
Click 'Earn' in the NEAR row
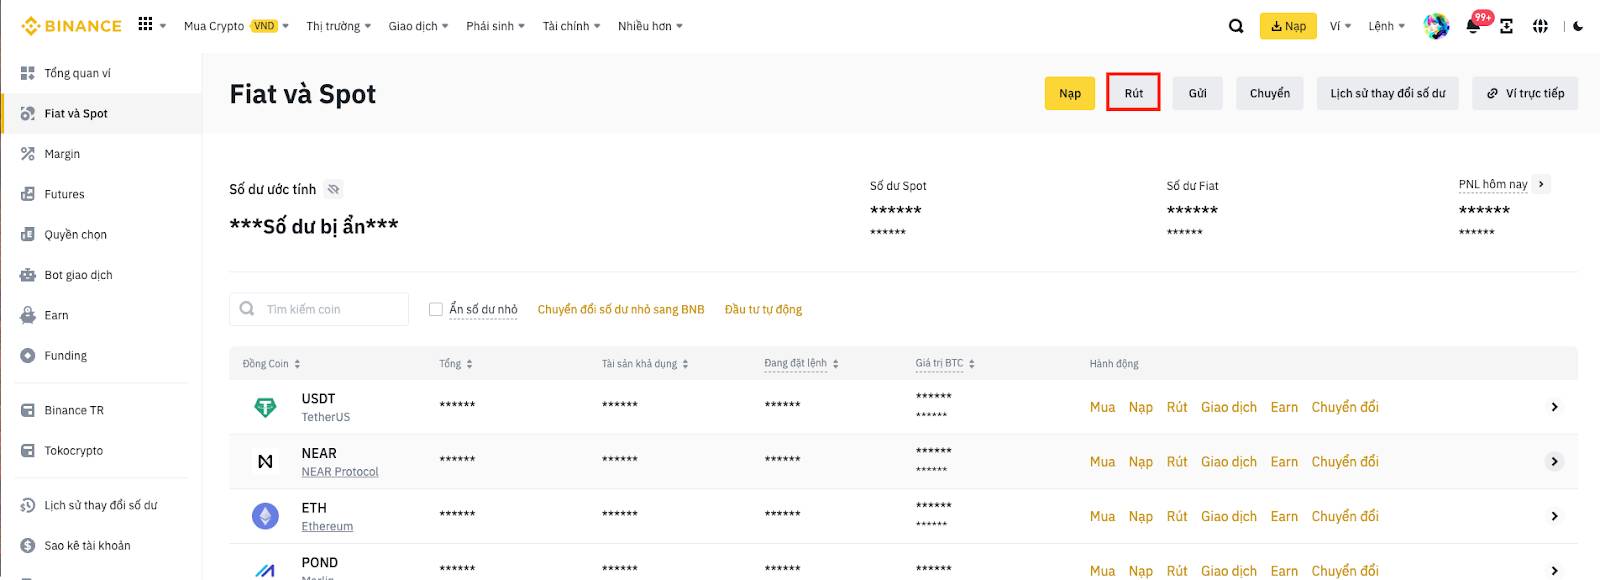point(1284,462)
